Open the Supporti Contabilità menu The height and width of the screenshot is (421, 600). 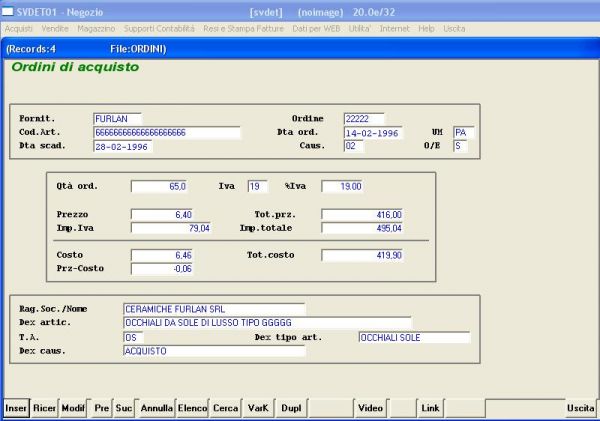(159, 29)
